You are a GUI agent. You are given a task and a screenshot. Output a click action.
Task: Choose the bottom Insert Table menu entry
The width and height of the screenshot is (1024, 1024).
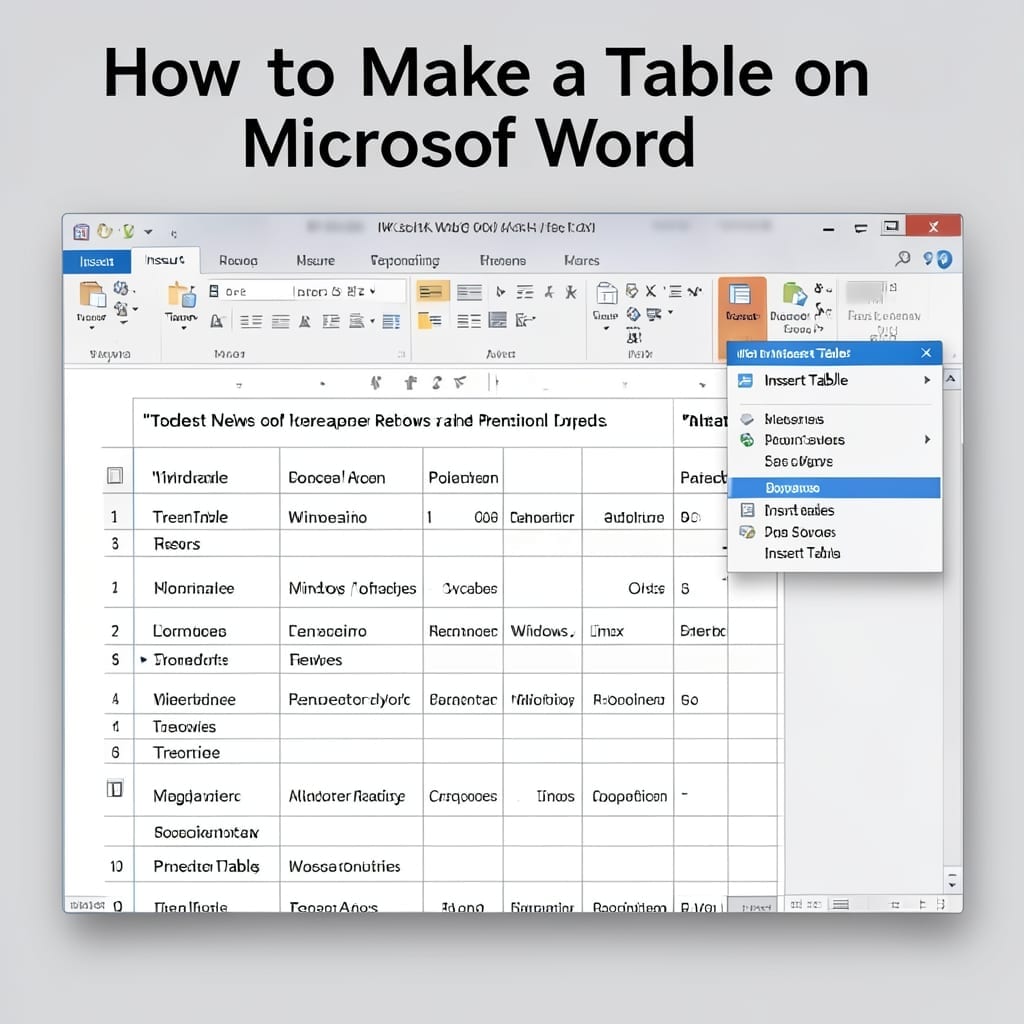pos(835,553)
